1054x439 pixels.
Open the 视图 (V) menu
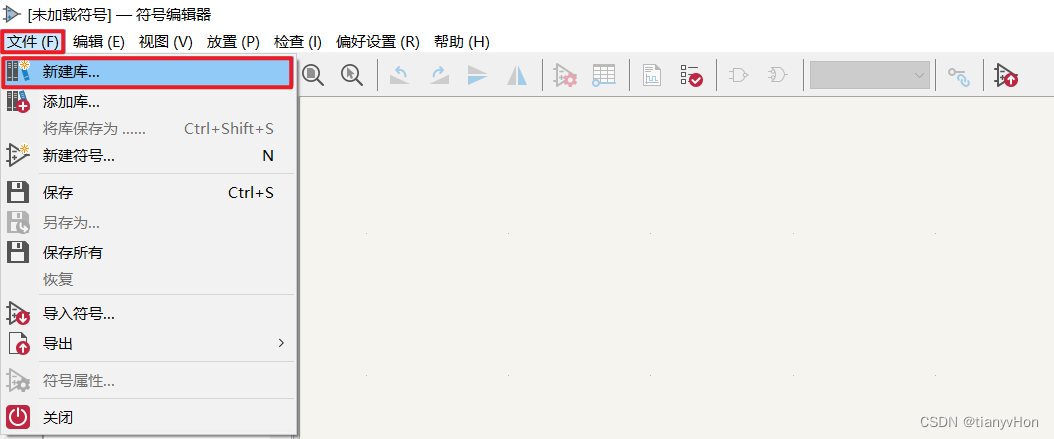(x=165, y=42)
